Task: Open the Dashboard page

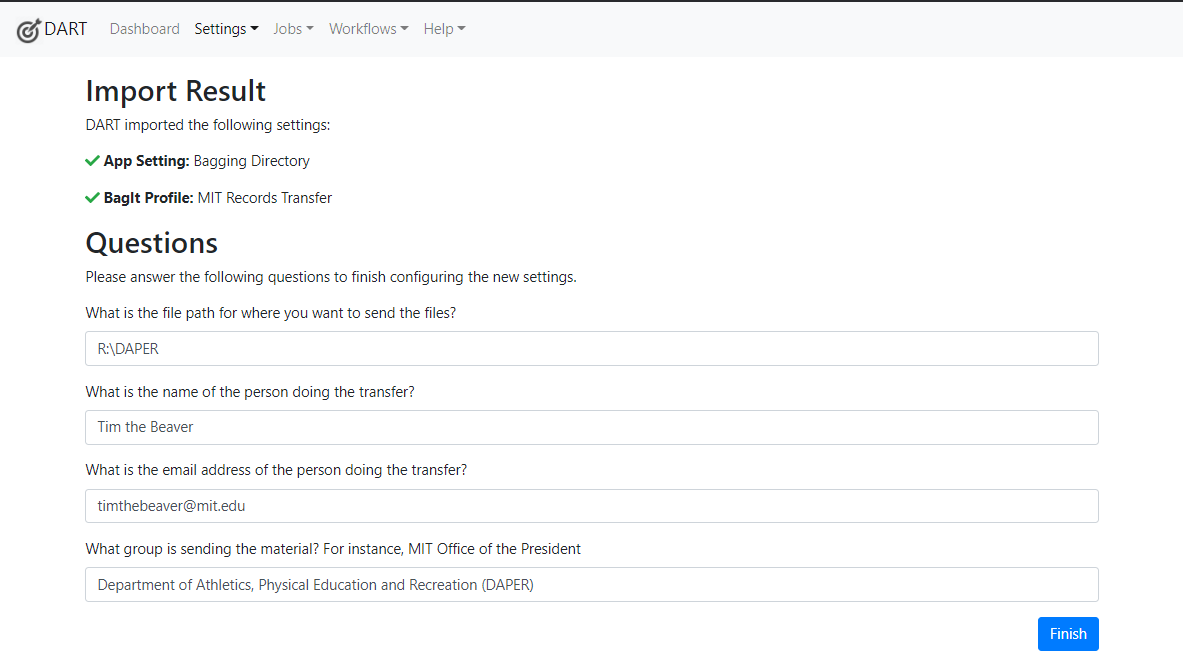Action: click(x=144, y=29)
